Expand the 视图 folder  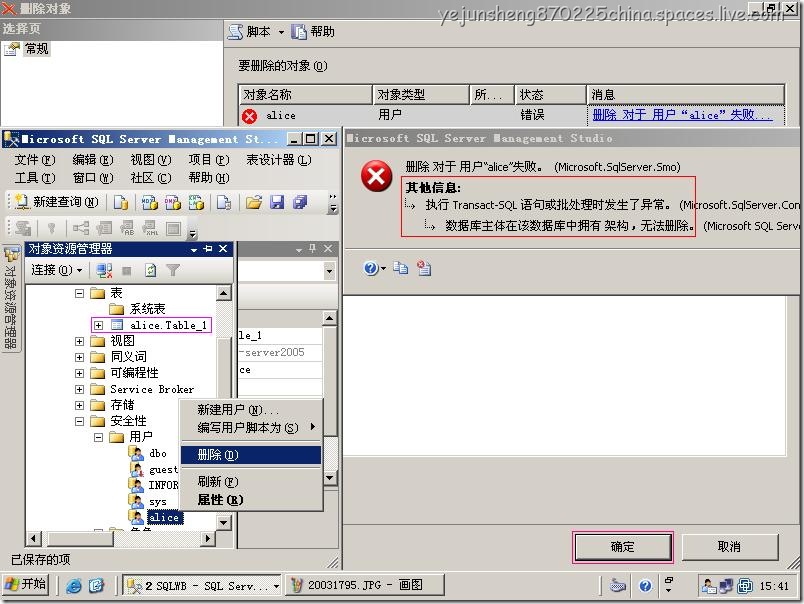tap(79, 341)
